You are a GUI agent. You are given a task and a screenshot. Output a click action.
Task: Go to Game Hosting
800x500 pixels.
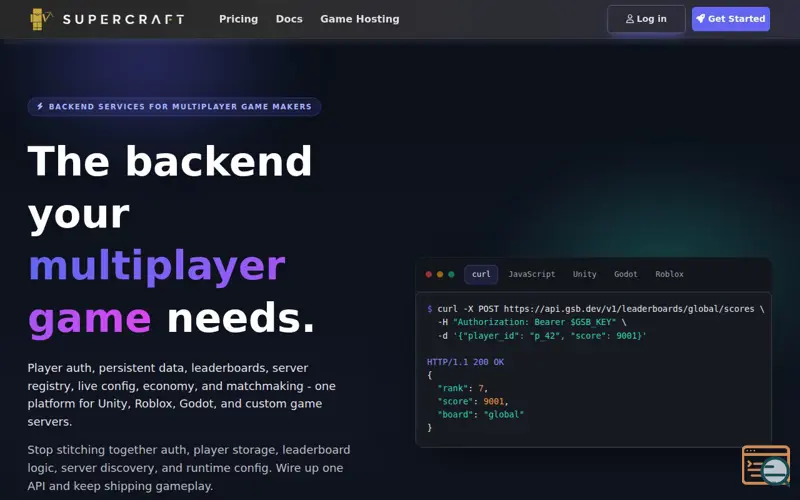point(360,19)
